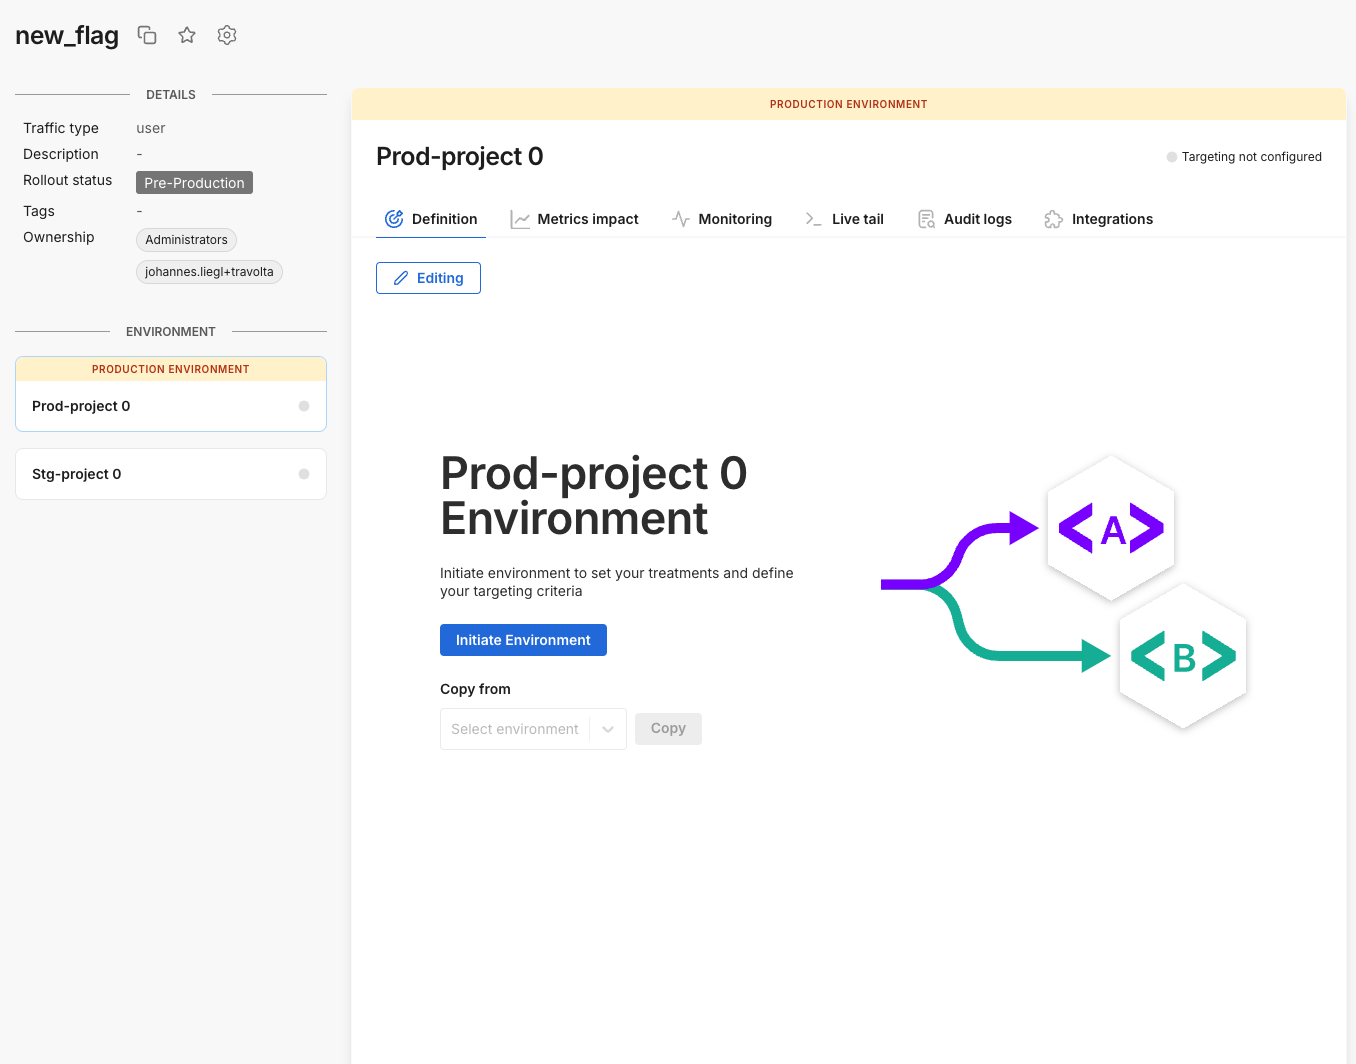Open the Select environment dropdown
Image resolution: width=1356 pixels, height=1064 pixels.
click(x=515, y=729)
